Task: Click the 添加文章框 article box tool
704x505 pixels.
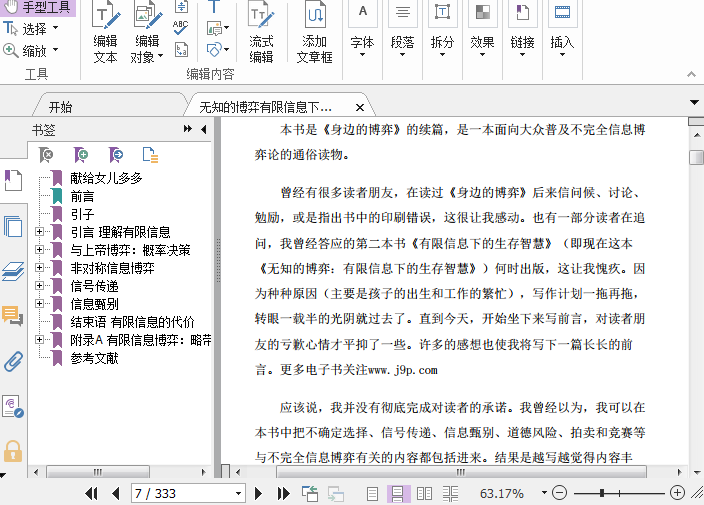Action: point(314,32)
